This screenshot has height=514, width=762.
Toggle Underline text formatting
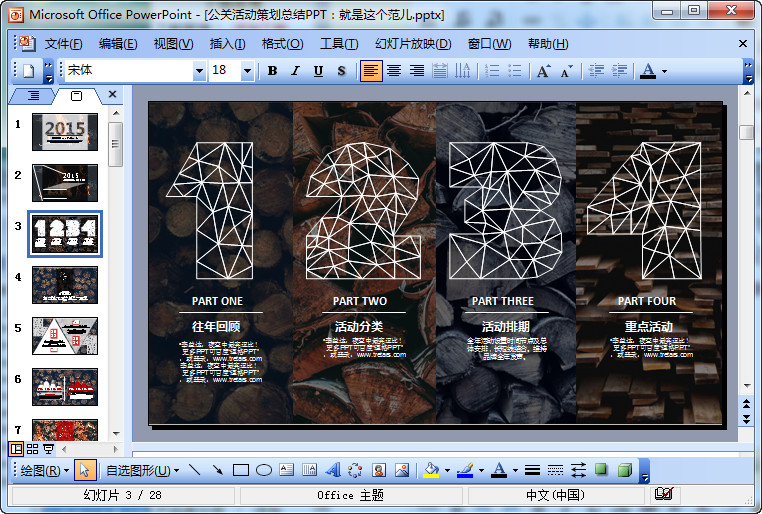(x=318, y=71)
